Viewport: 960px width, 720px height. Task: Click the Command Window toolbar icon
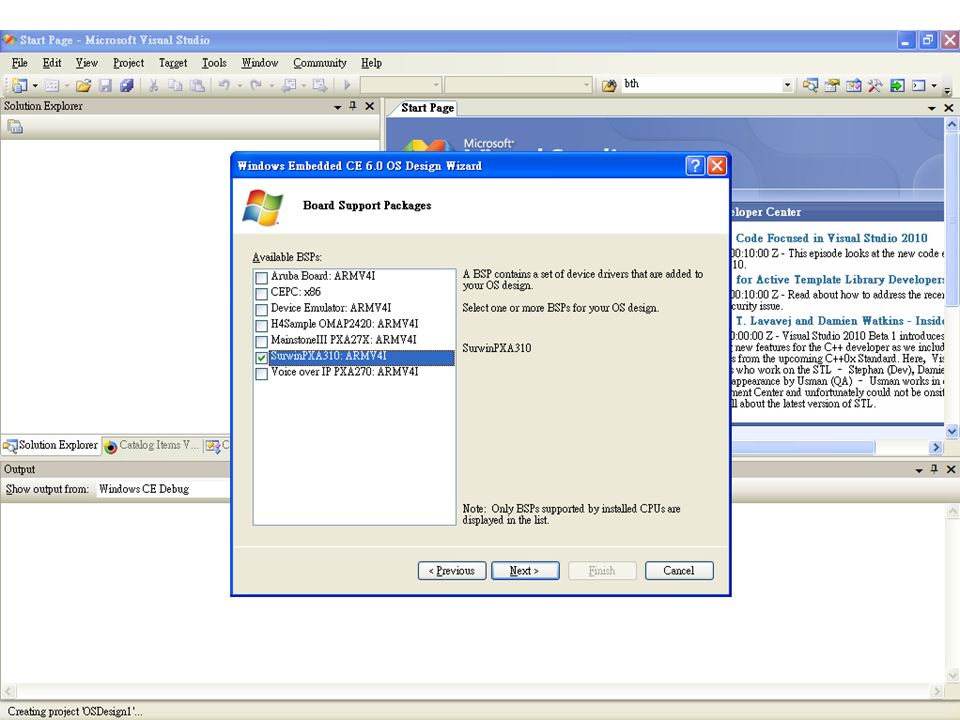pos(918,85)
